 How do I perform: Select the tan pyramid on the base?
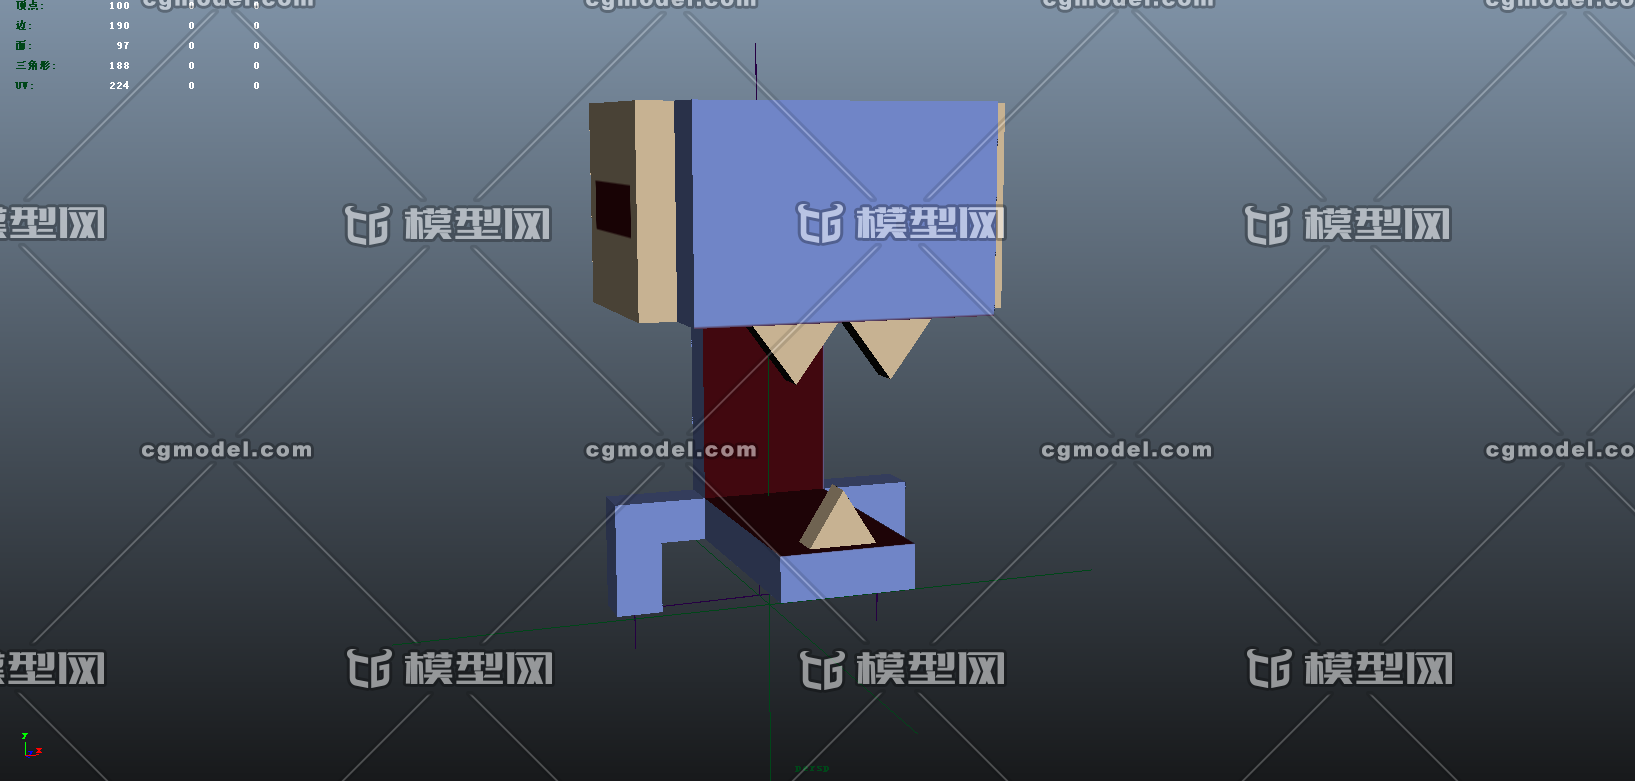pos(837,519)
